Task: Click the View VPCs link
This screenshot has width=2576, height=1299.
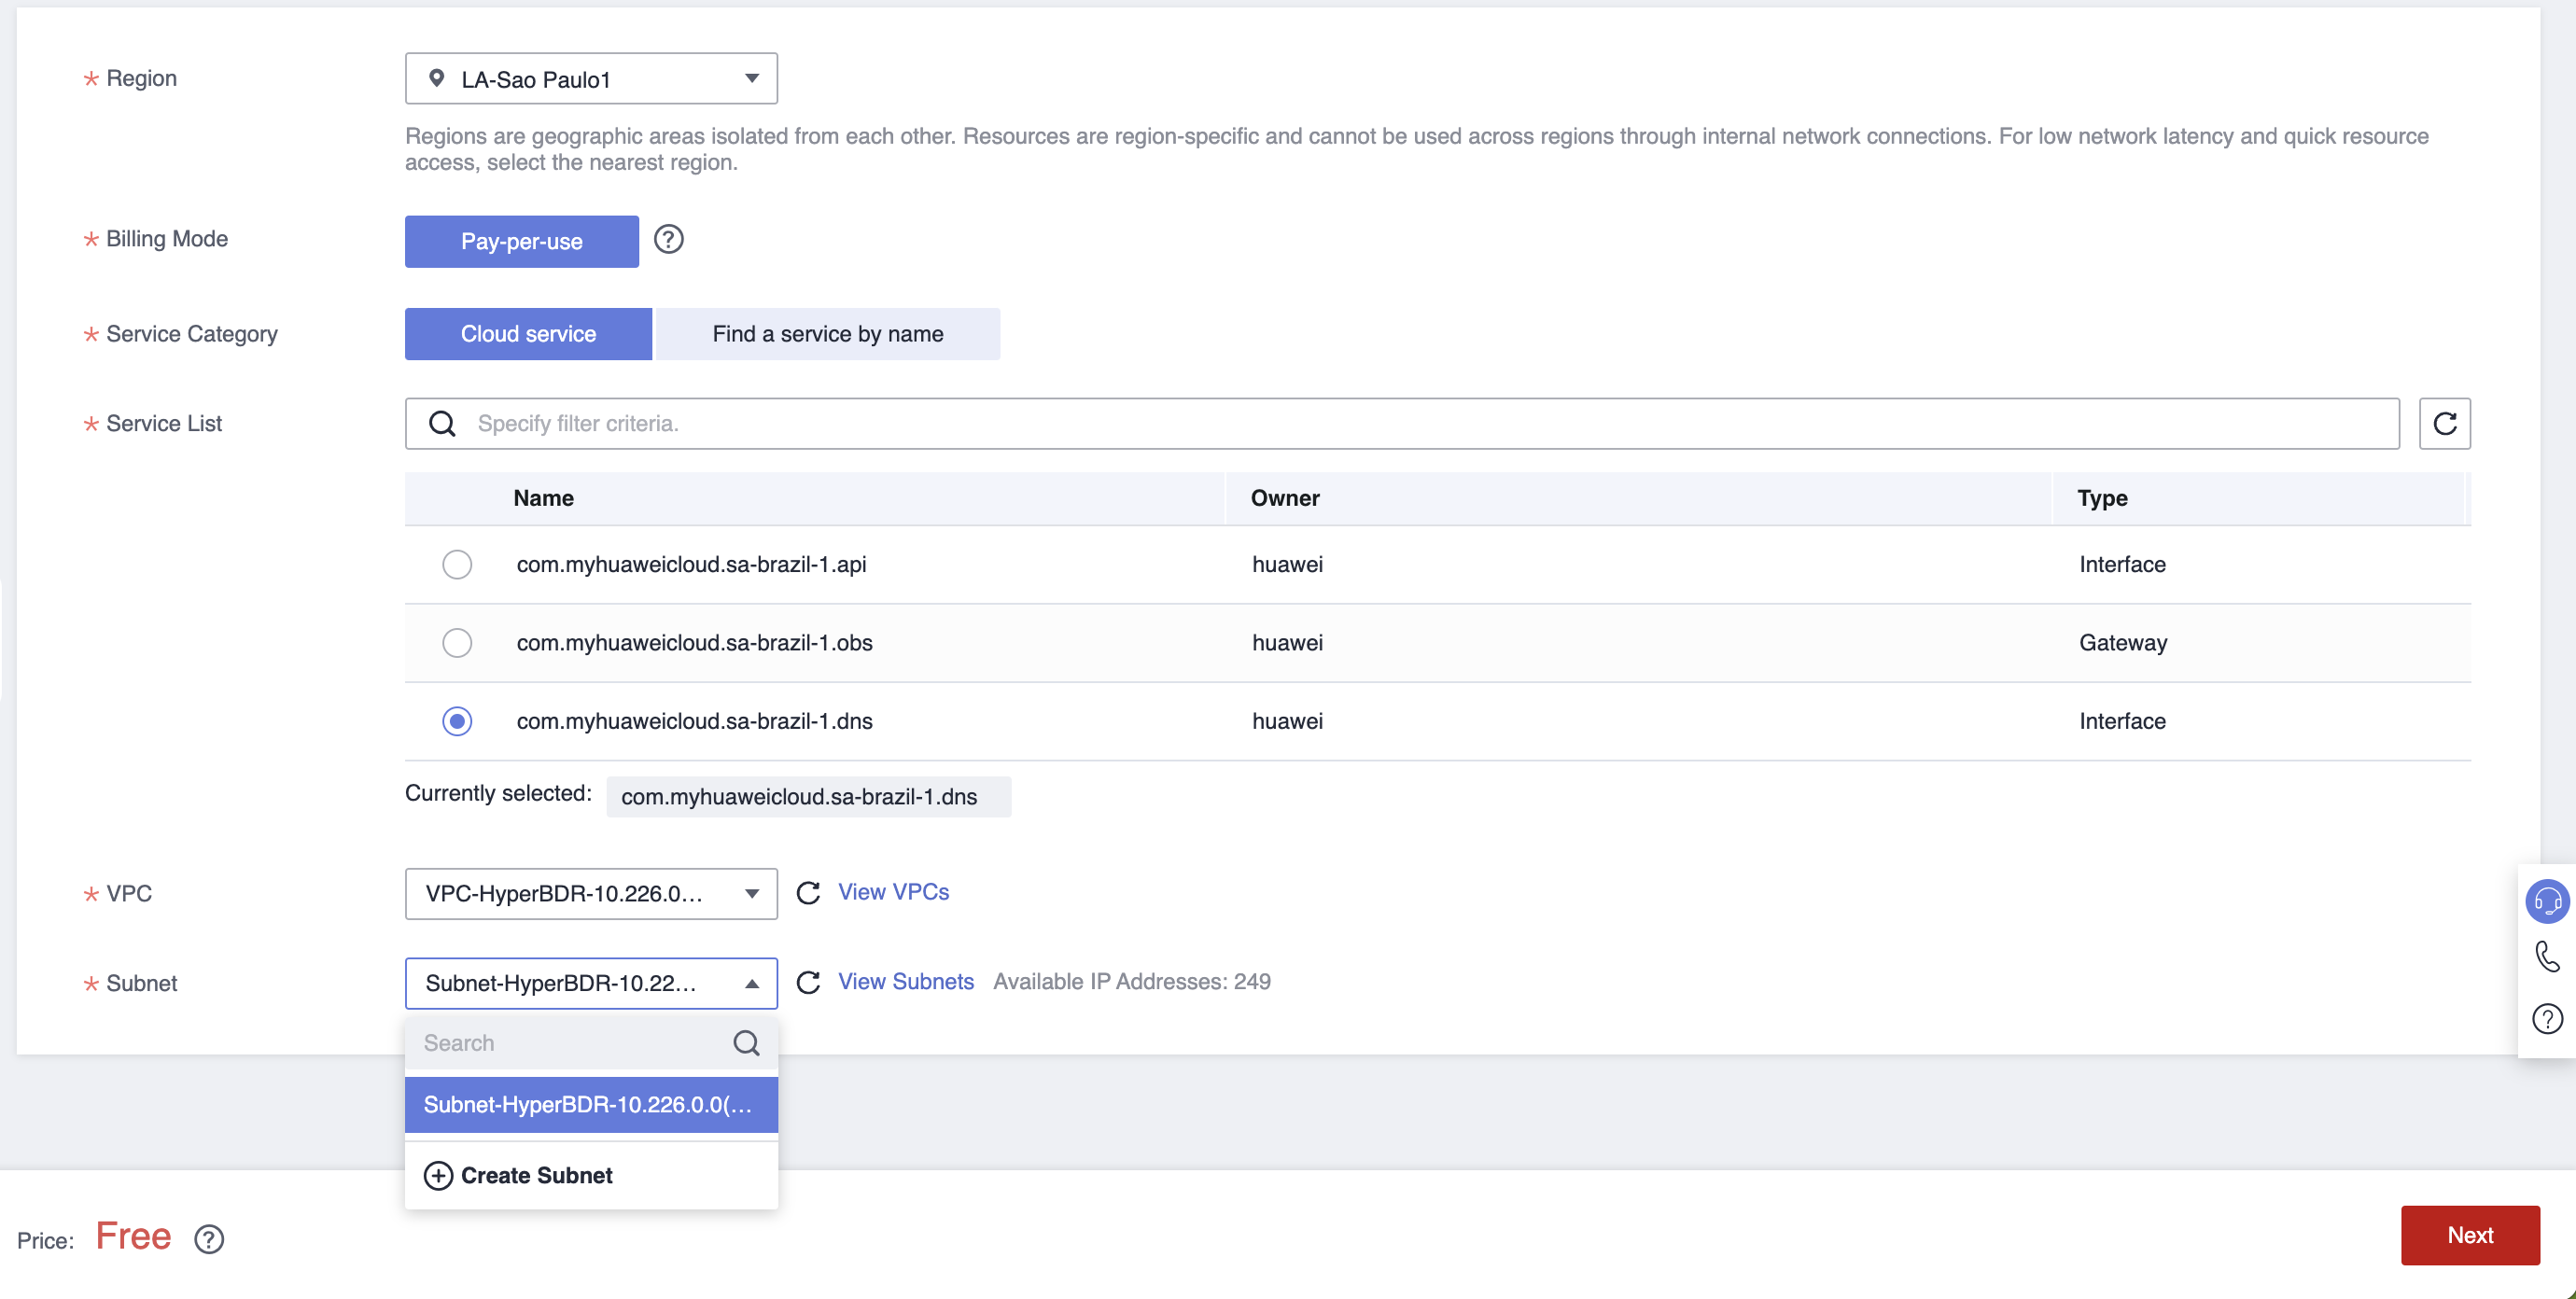Action: coord(893,891)
